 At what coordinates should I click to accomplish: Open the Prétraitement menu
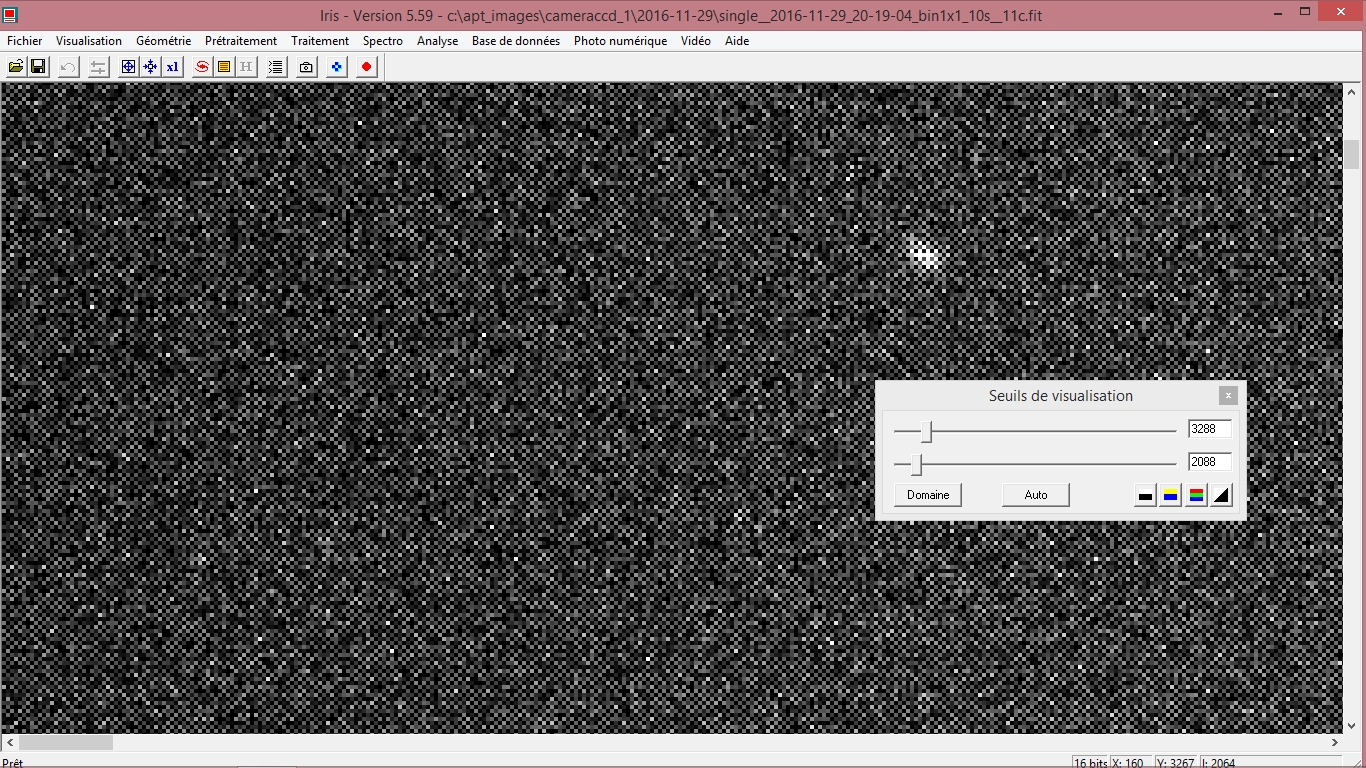tap(241, 41)
